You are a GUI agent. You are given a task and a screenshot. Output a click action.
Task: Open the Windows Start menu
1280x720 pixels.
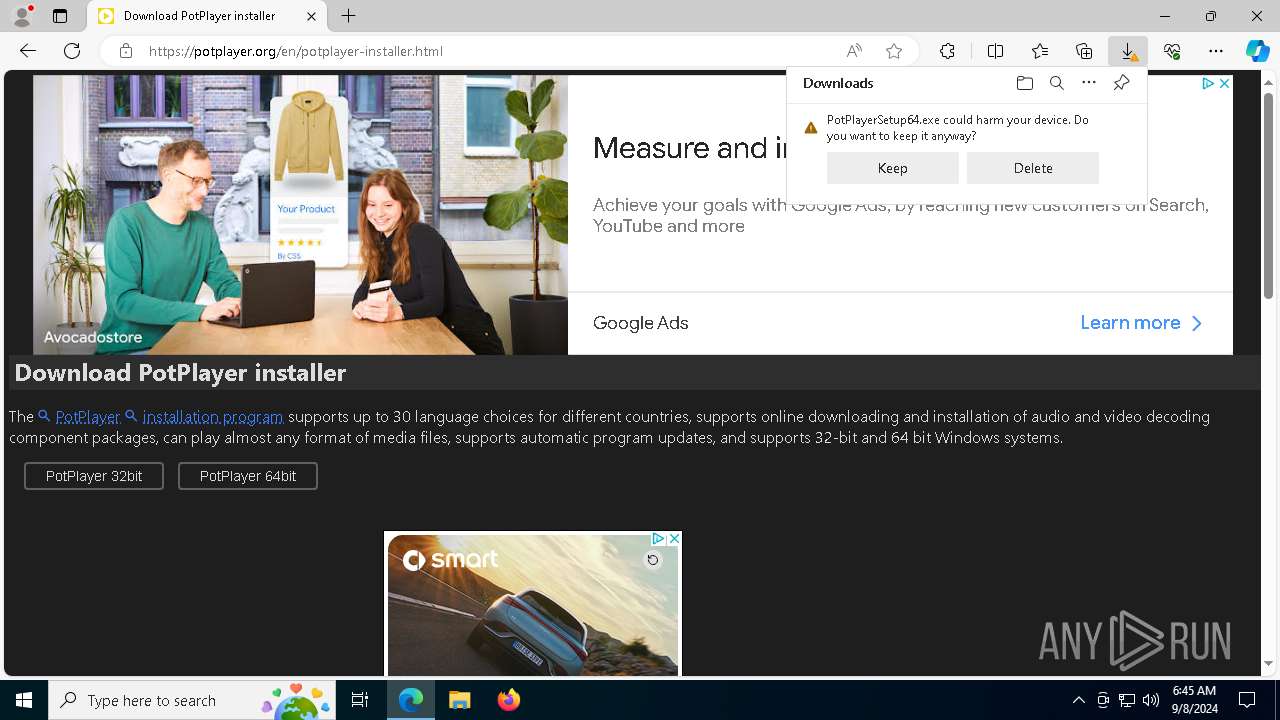[x=24, y=700]
